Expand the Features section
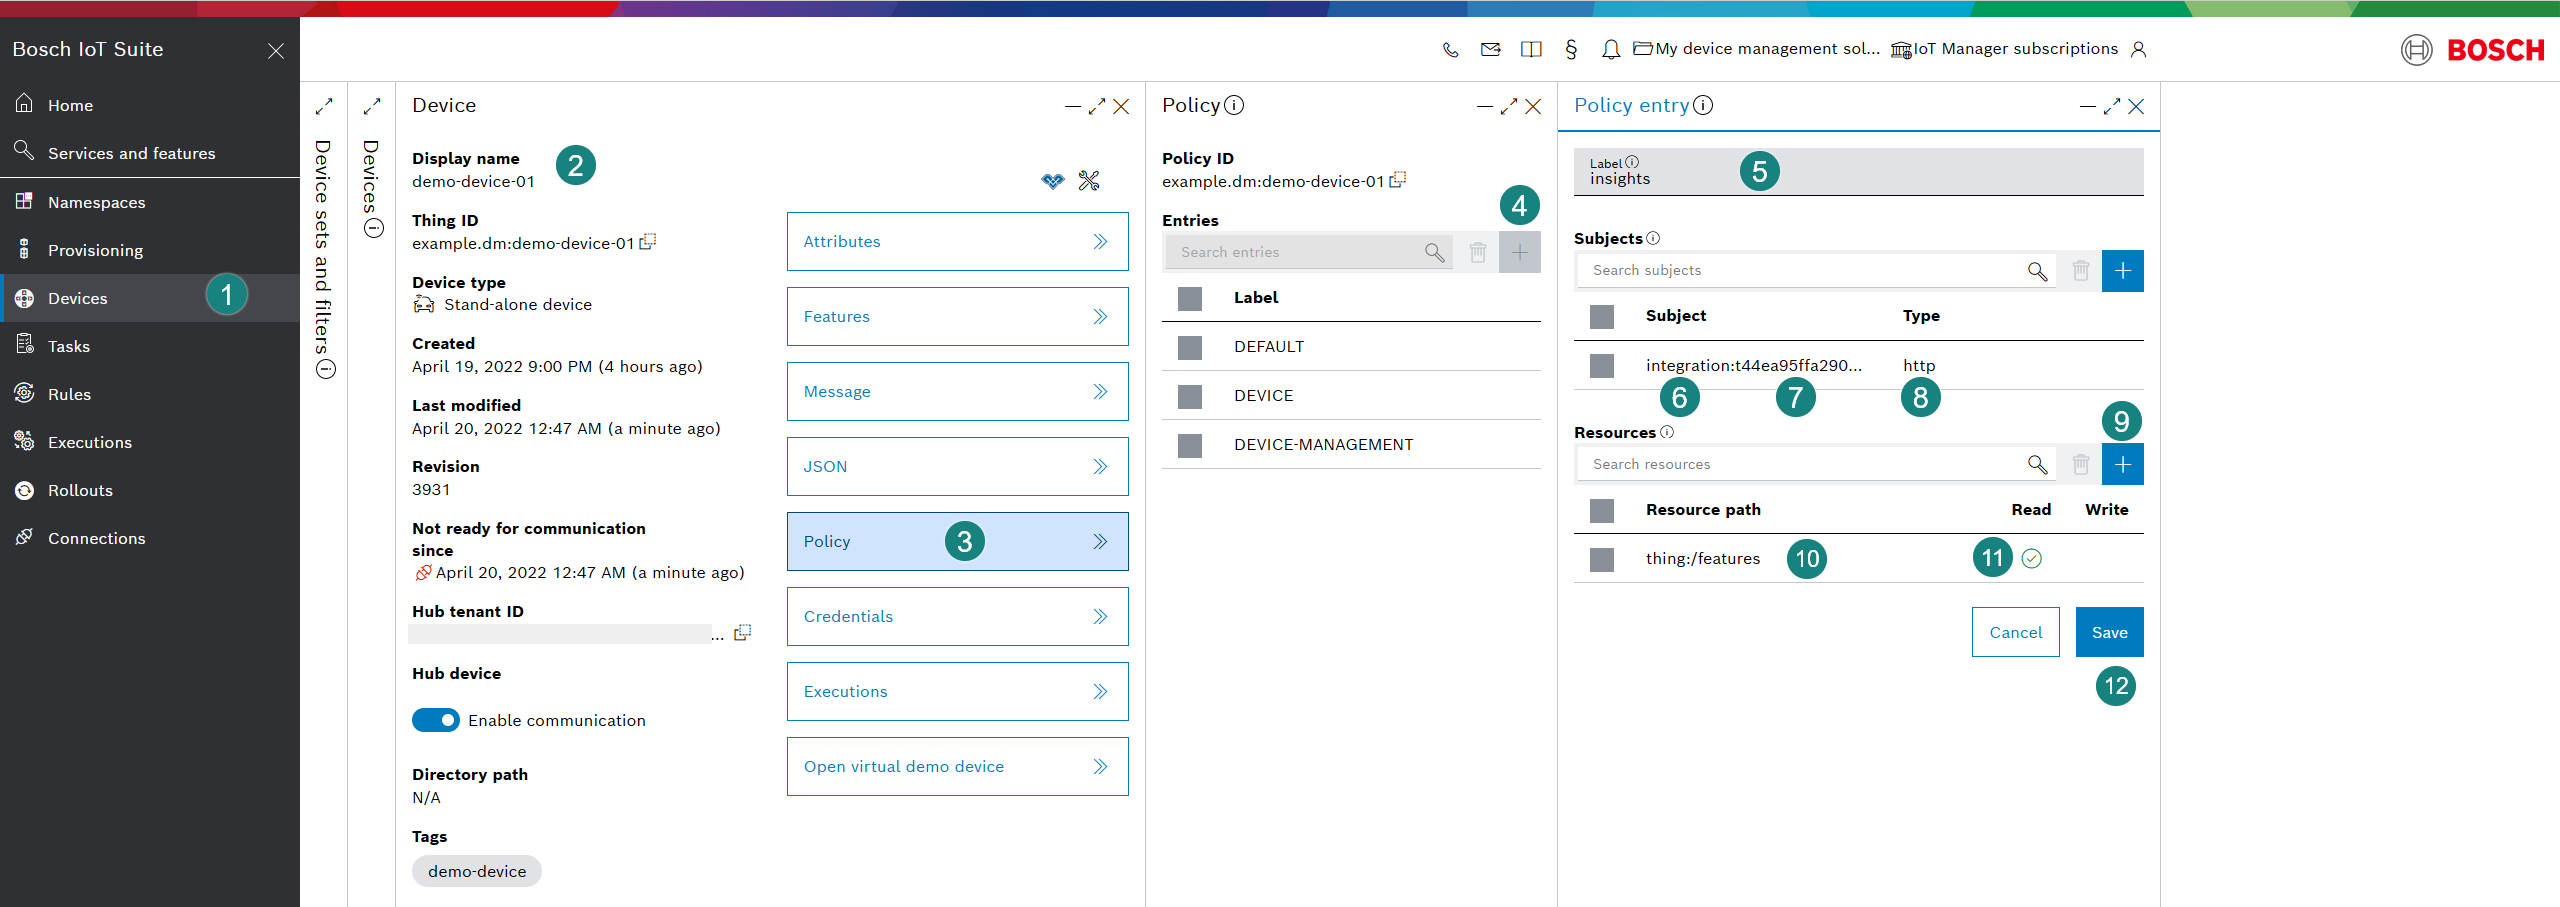Image resolution: width=2560 pixels, height=907 pixels. [957, 316]
